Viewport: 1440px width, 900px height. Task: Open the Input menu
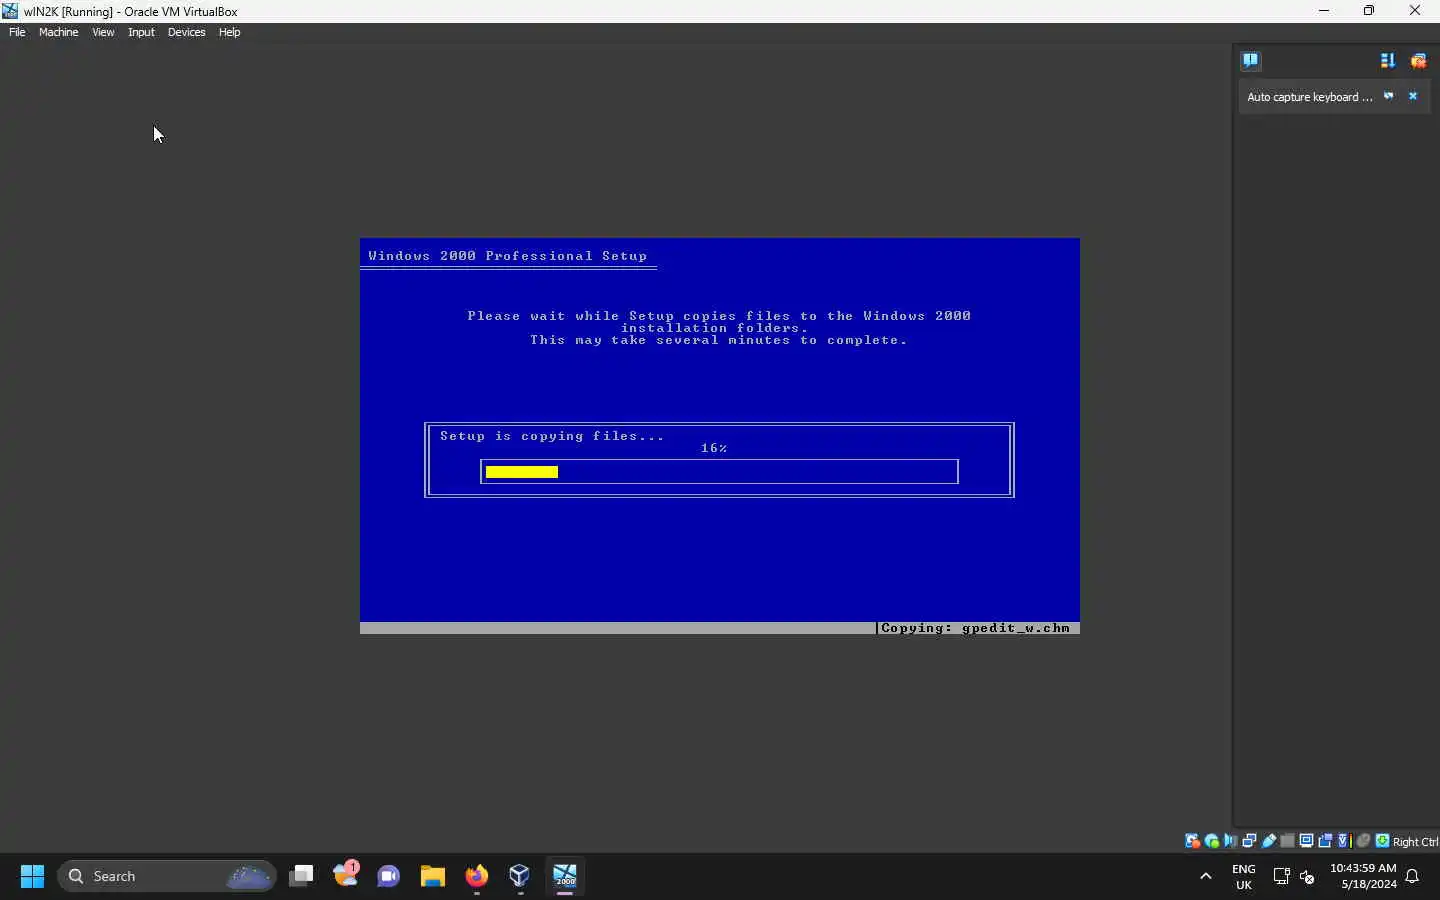pyautogui.click(x=141, y=32)
